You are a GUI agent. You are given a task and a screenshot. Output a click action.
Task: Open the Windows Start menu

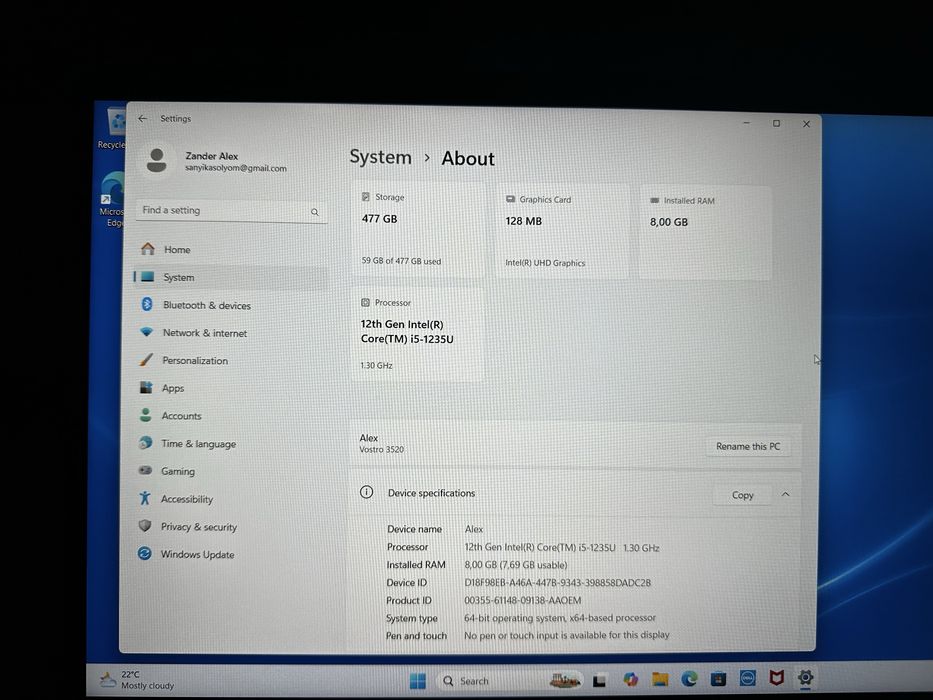pyautogui.click(x=418, y=681)
